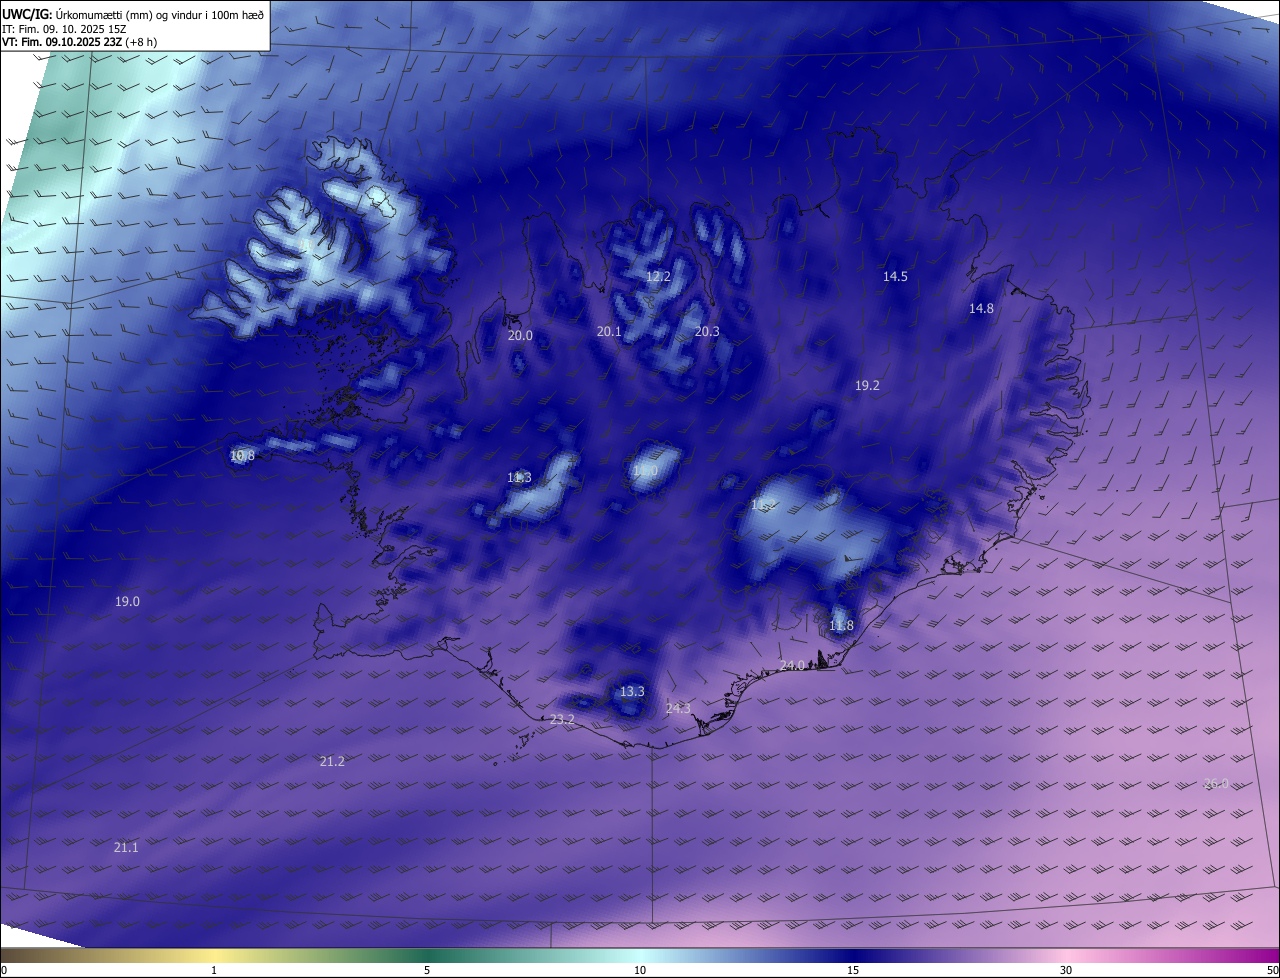Image resolution: width=1280 pixels, height=978 pixels.
Task: Click the colorbar tick label 30
Action: click(x=1066, y=970)
